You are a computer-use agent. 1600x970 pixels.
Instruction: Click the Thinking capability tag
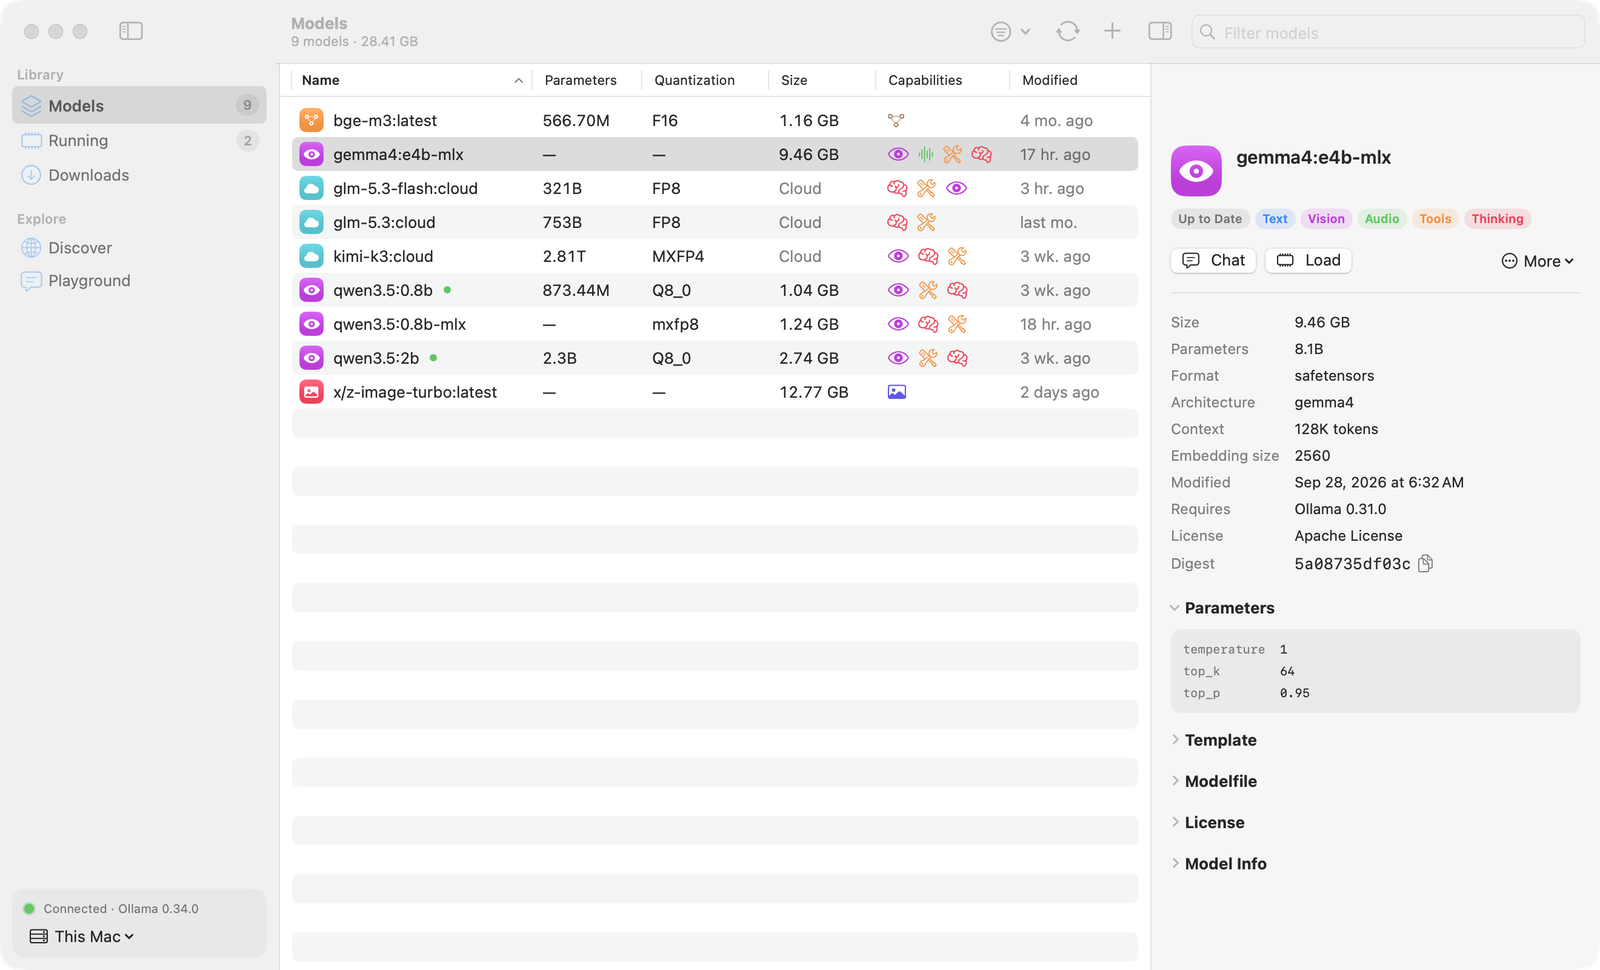1497,219
